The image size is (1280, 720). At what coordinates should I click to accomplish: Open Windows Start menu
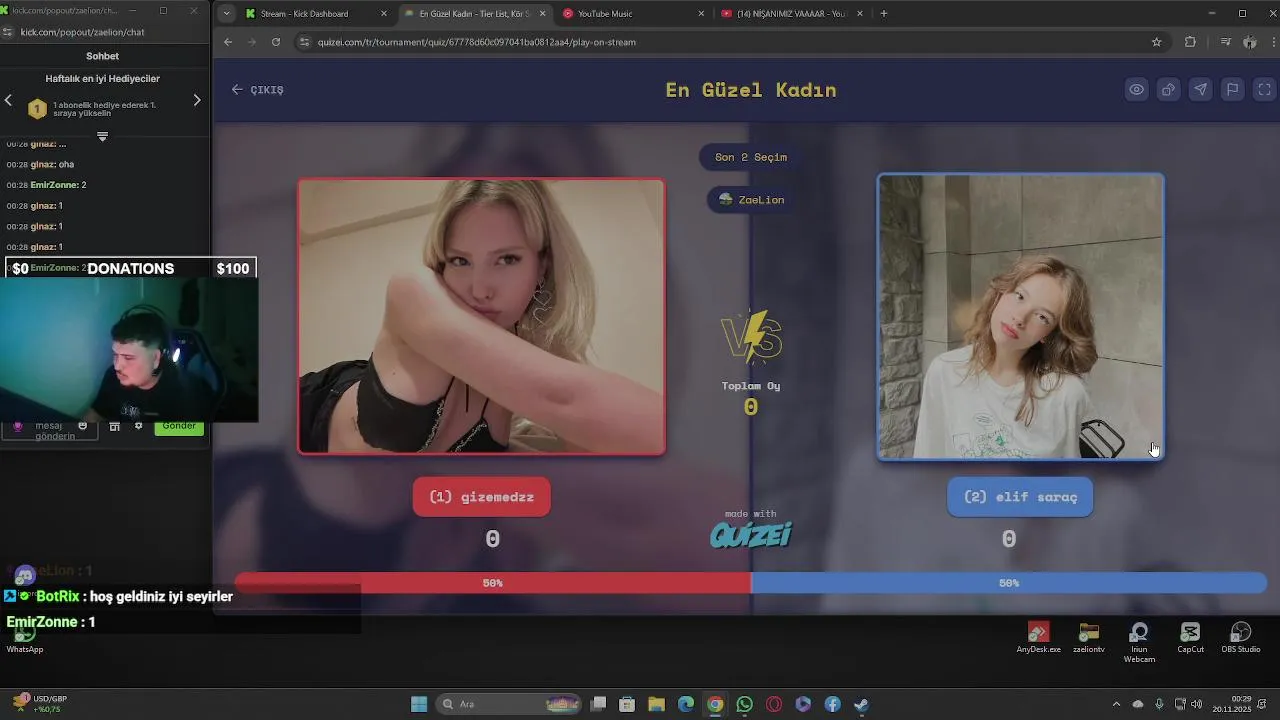point(419,704)
